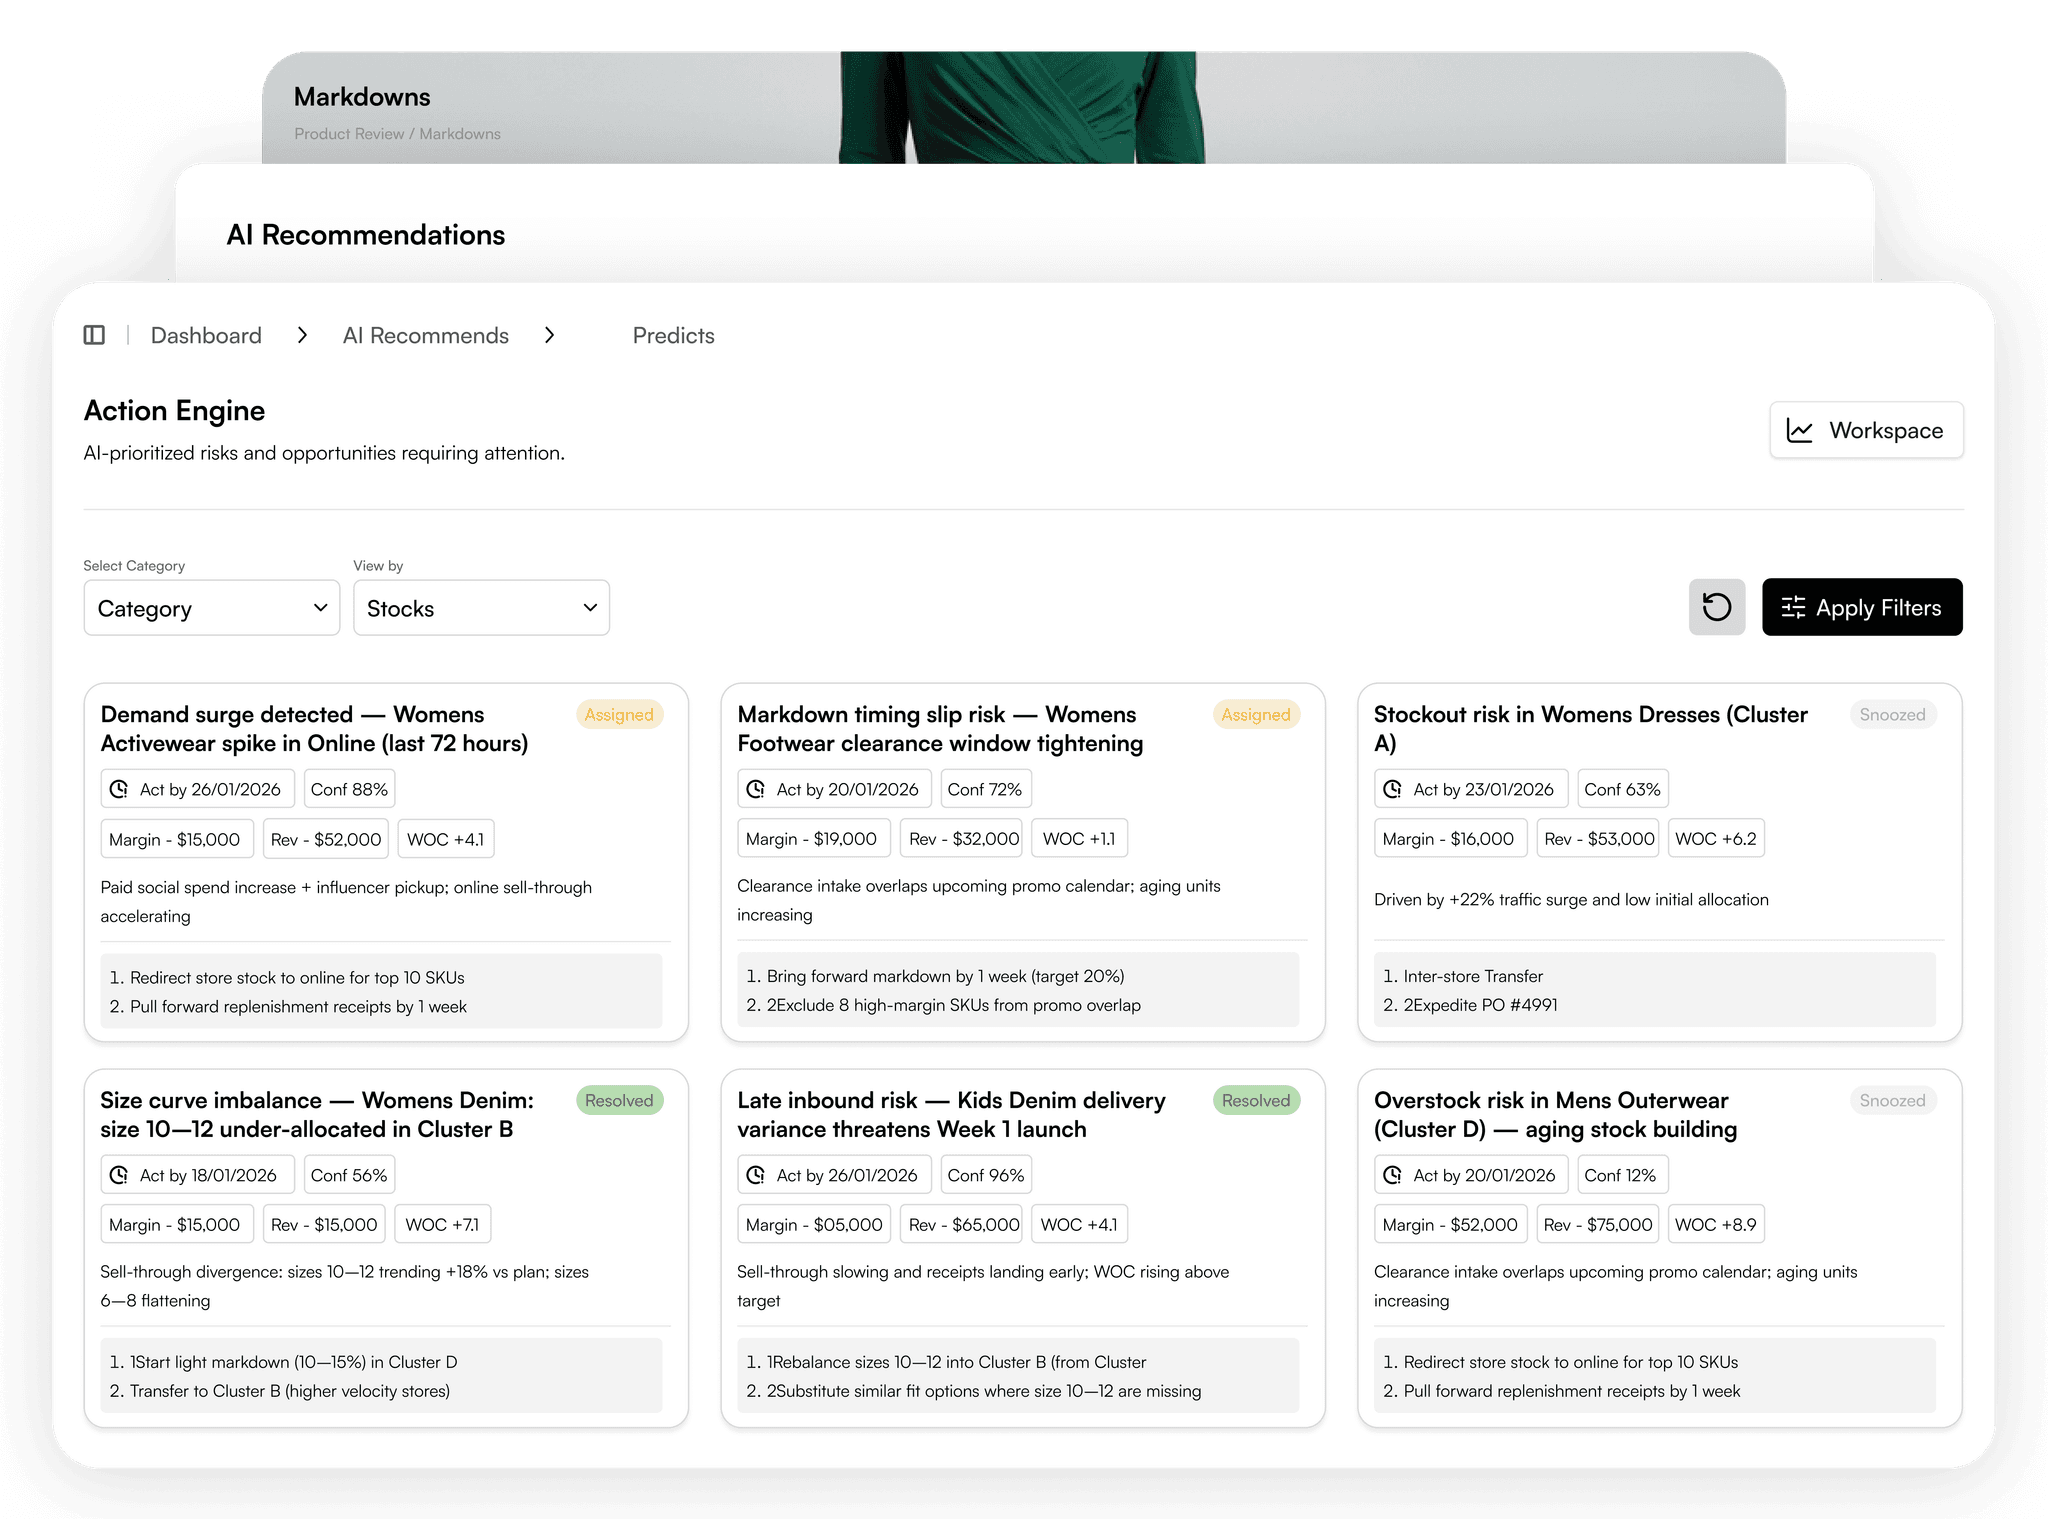Click the reset filters refresh icon
The image size is (2048, 1519).
pos(1716,607)
